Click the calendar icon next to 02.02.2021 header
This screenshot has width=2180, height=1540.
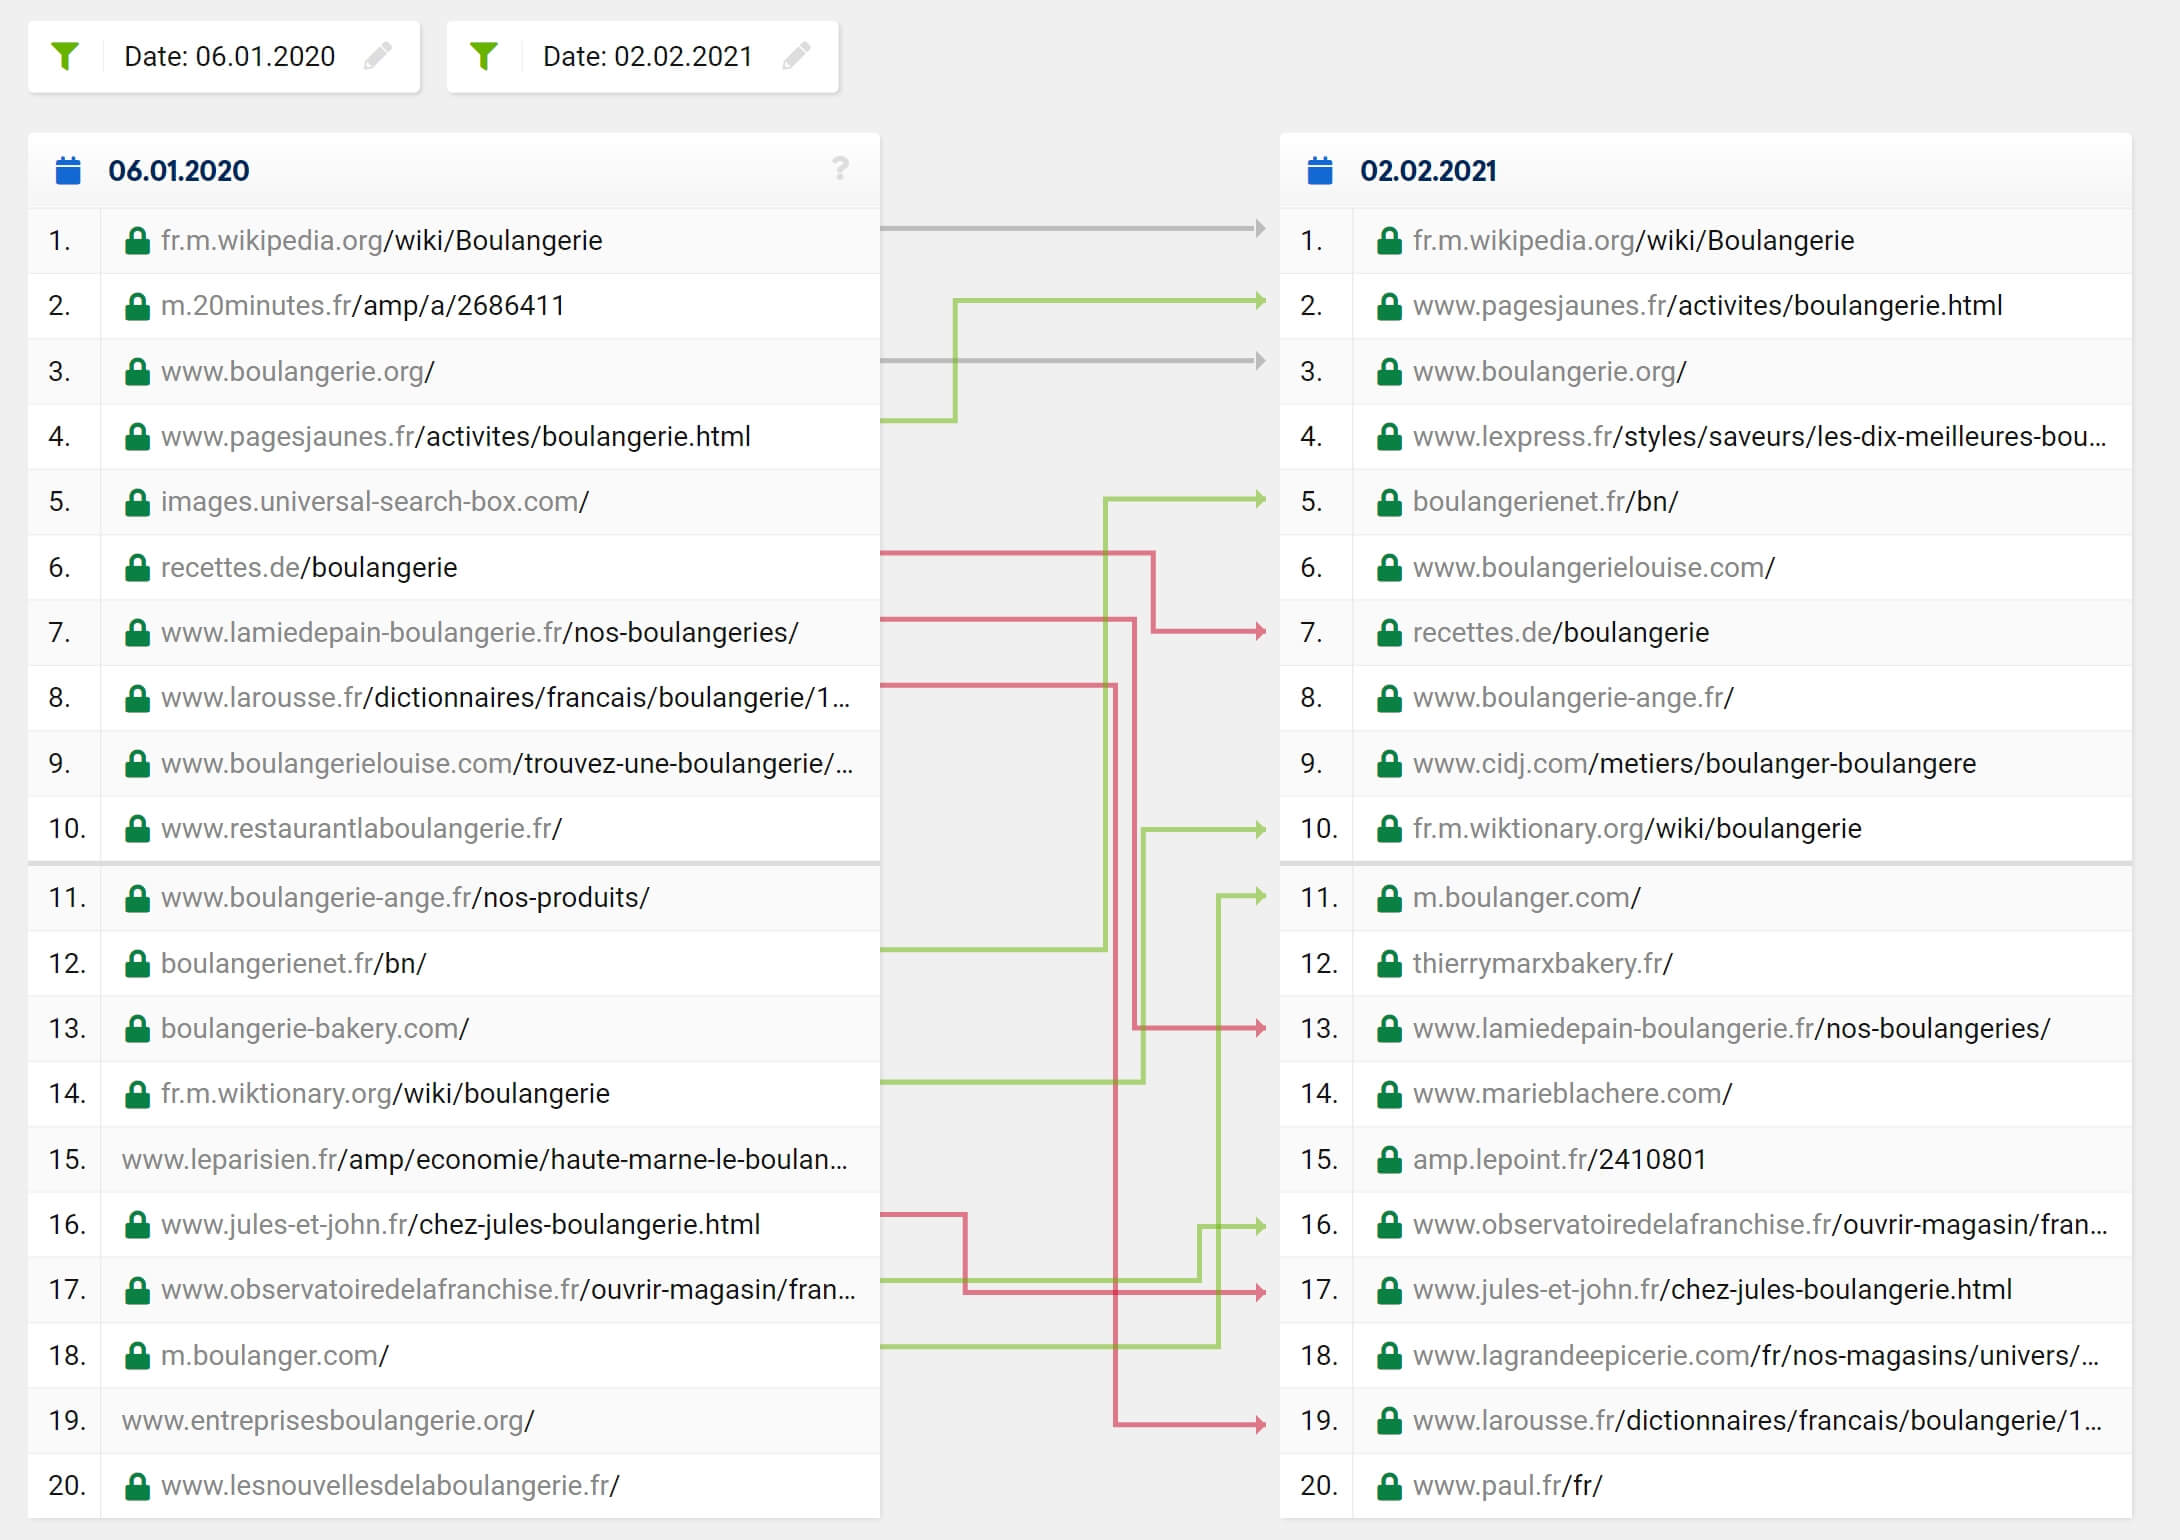click(x=1320, y=171)
